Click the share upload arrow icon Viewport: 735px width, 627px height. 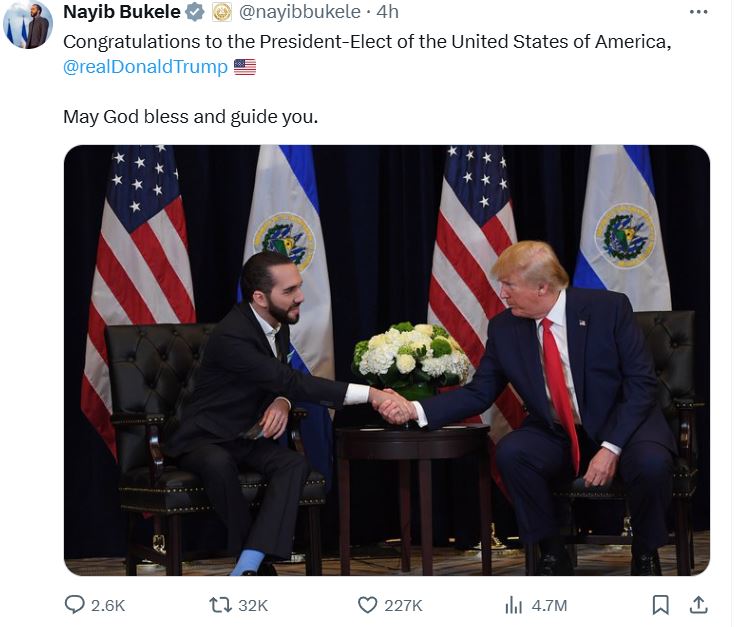[699, 605]
